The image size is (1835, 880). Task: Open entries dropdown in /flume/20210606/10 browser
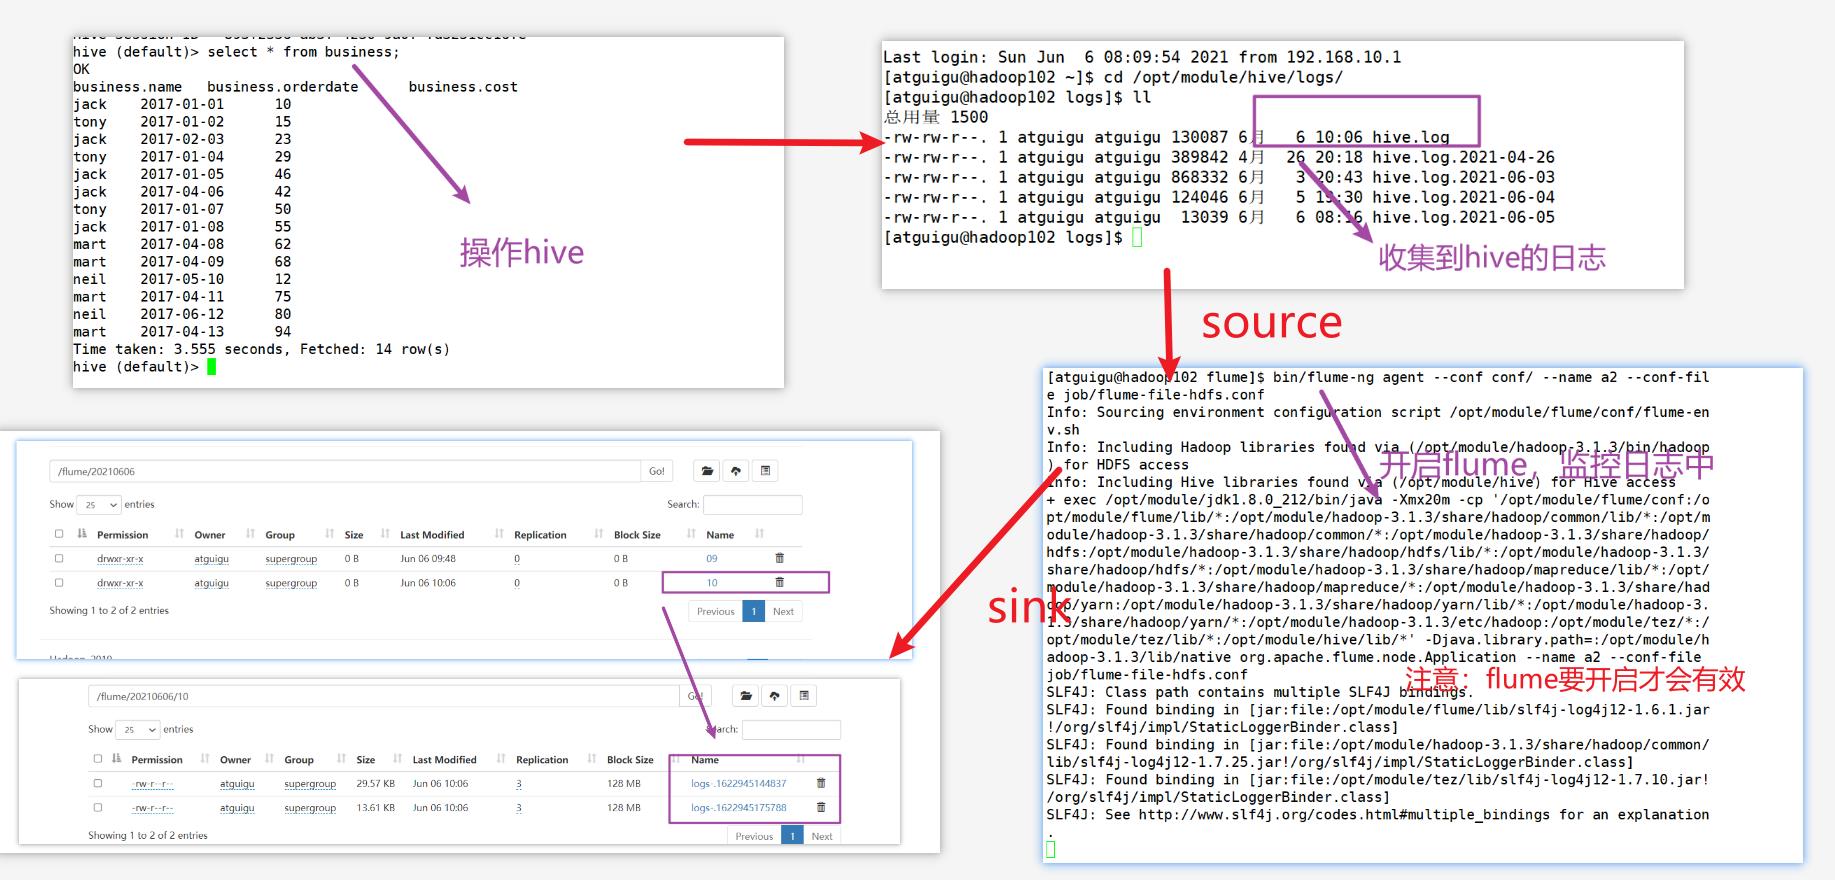click(x=138, y=730)
